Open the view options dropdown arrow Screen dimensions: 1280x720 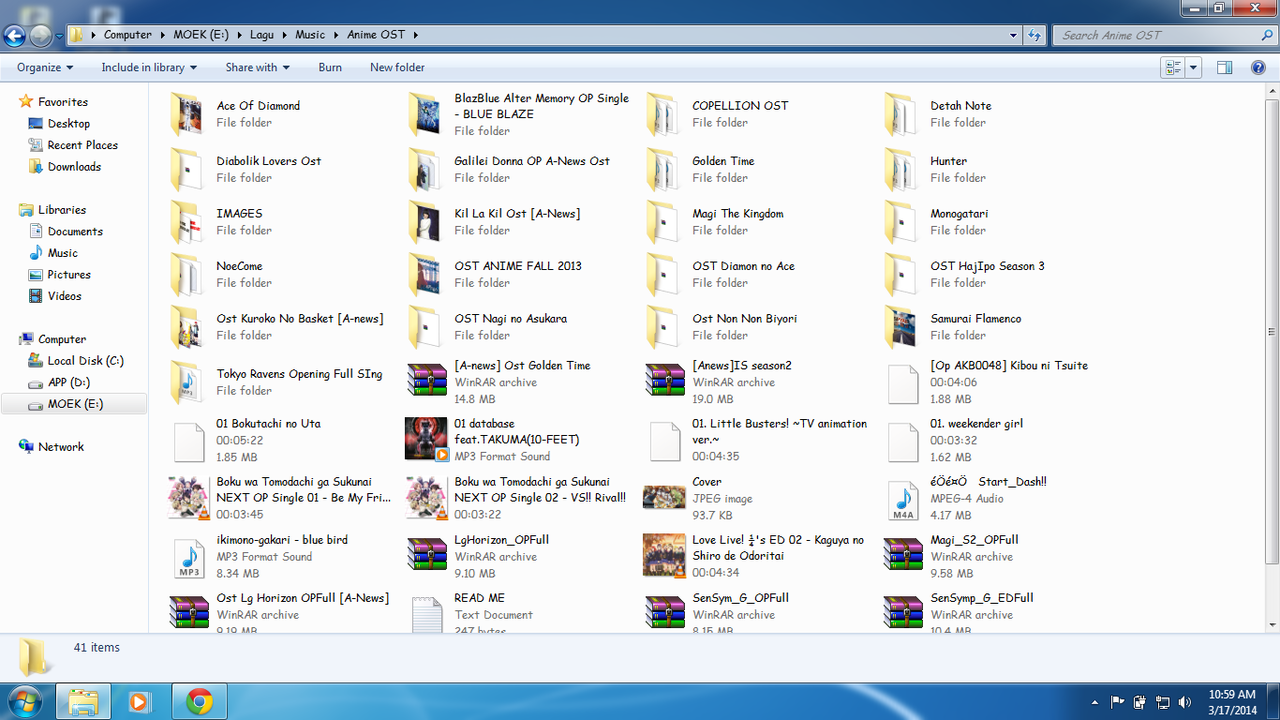pyautogui.click(x=1194, y=68)
